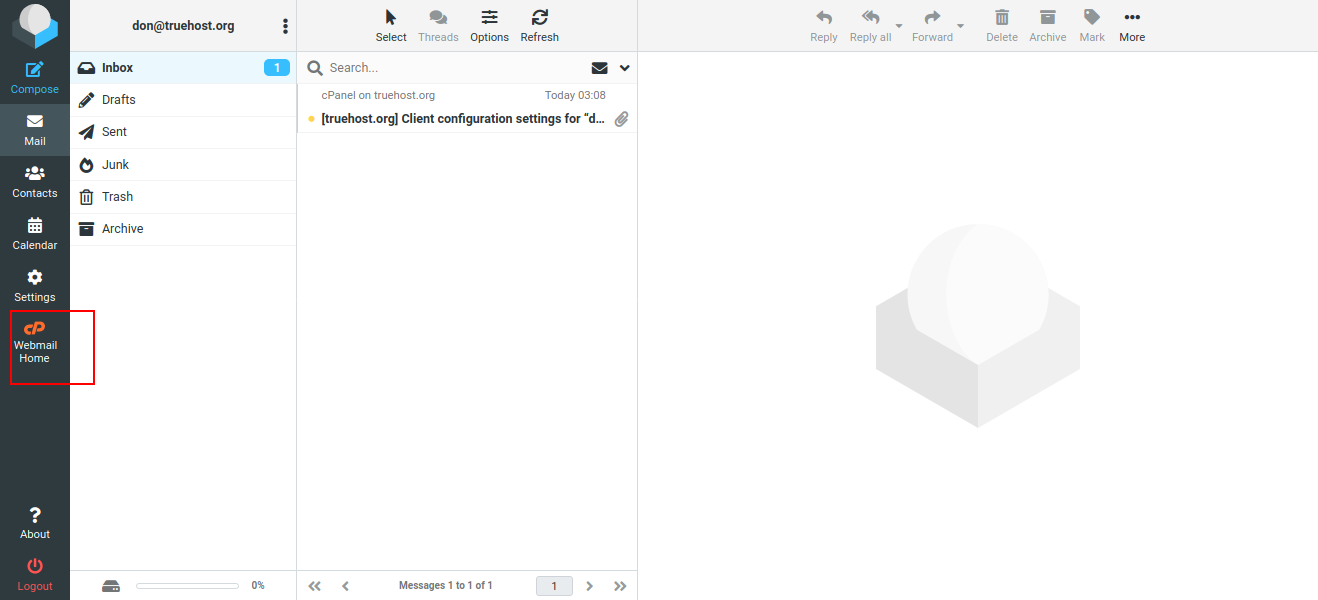
Task: Click the page number field showing 1
Action: point(554,586)
